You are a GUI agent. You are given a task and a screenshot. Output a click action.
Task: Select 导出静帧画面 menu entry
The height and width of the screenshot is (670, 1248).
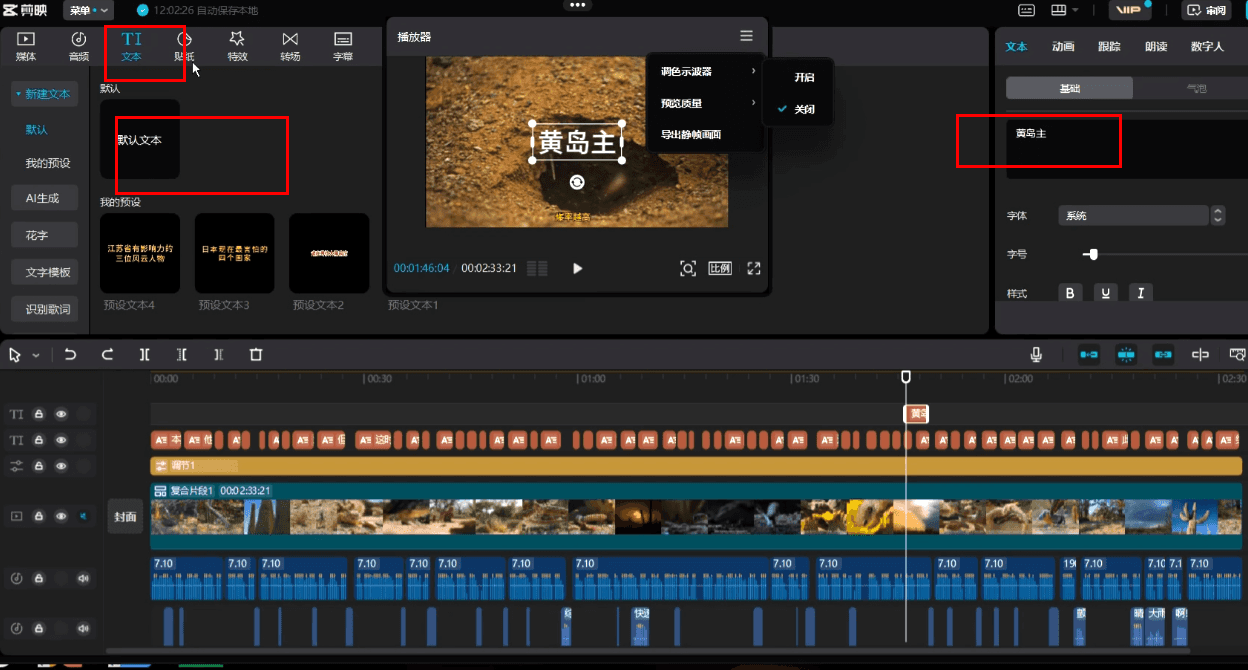tap(691, 134)
